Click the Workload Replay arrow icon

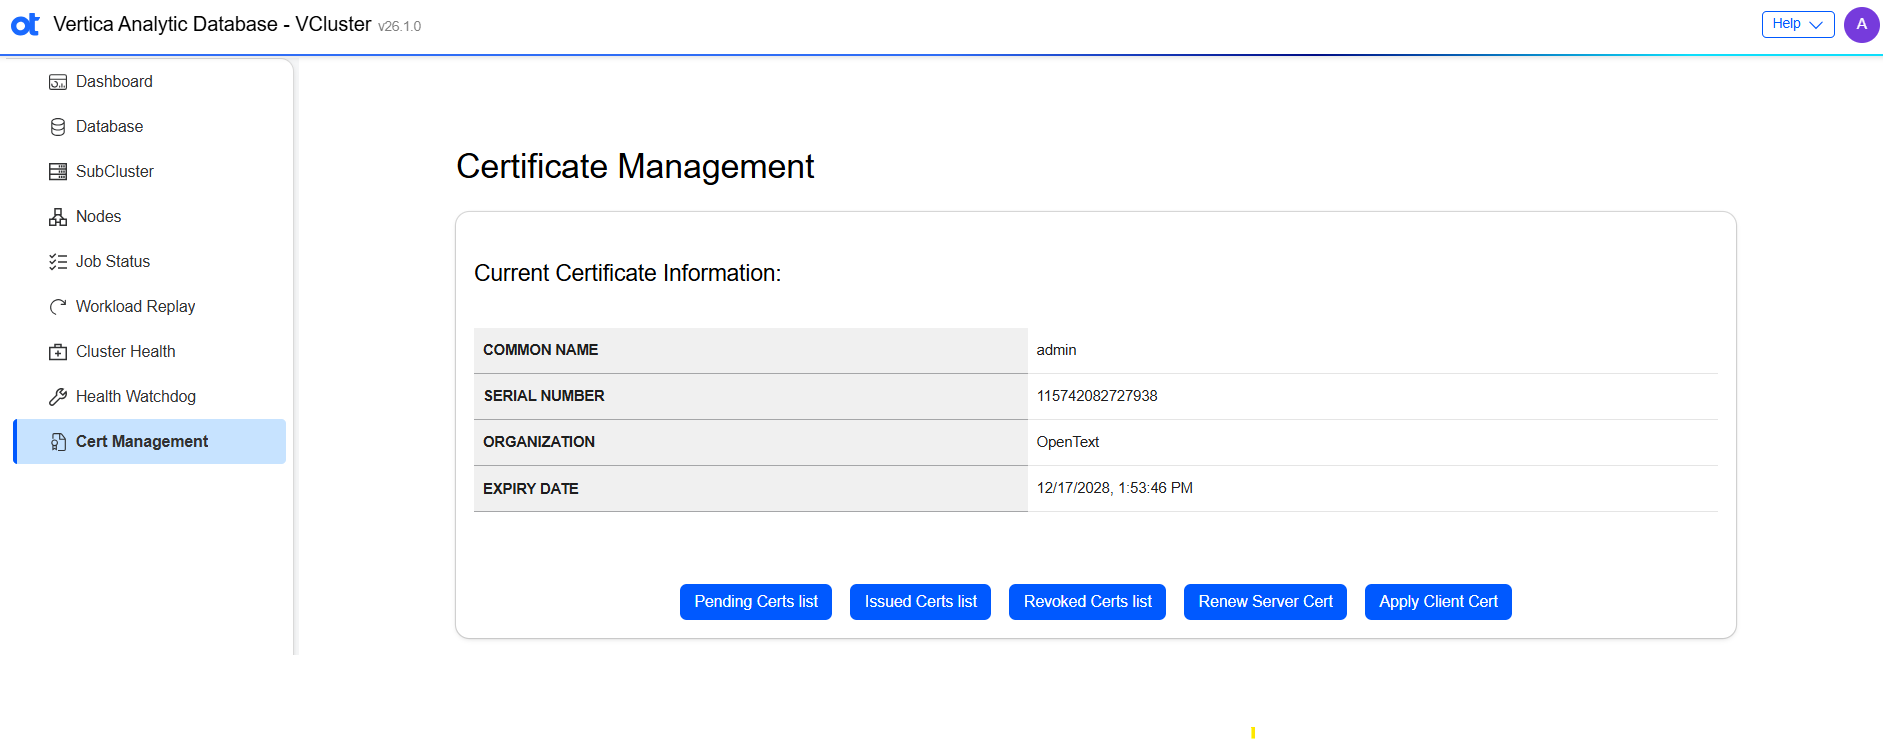pyautogui.click(x=58, y=307)
